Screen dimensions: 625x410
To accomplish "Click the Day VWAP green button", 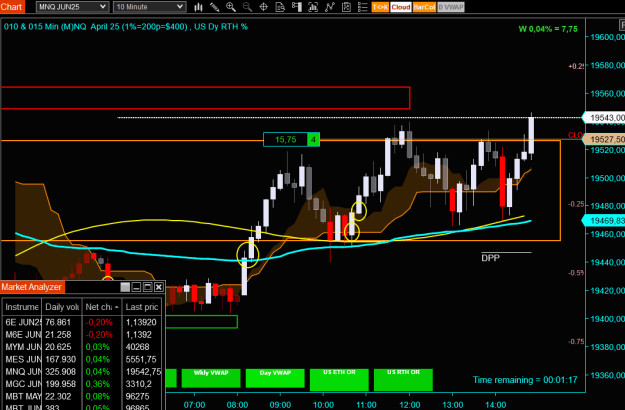I will point(275,378).
